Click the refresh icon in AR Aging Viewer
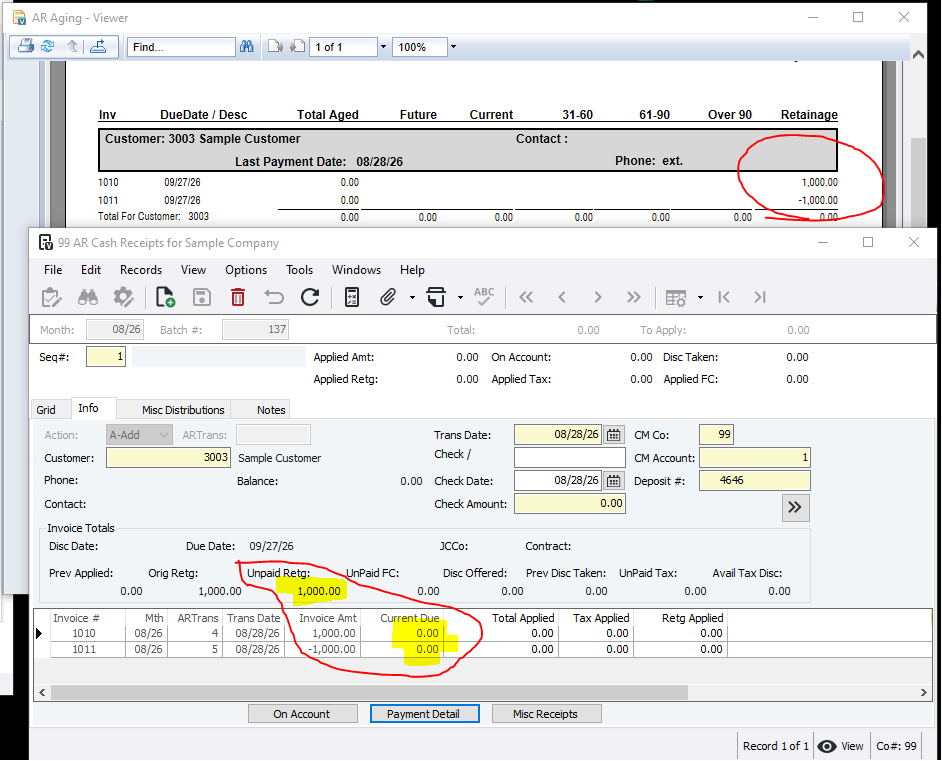Screen dimensions: 942x761 [x=47, y=46]
